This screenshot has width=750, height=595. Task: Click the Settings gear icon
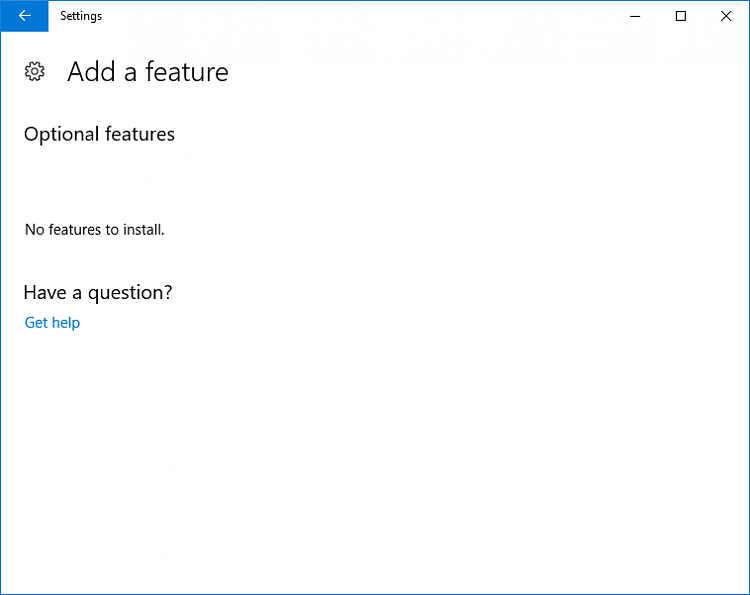coord(35,71)
